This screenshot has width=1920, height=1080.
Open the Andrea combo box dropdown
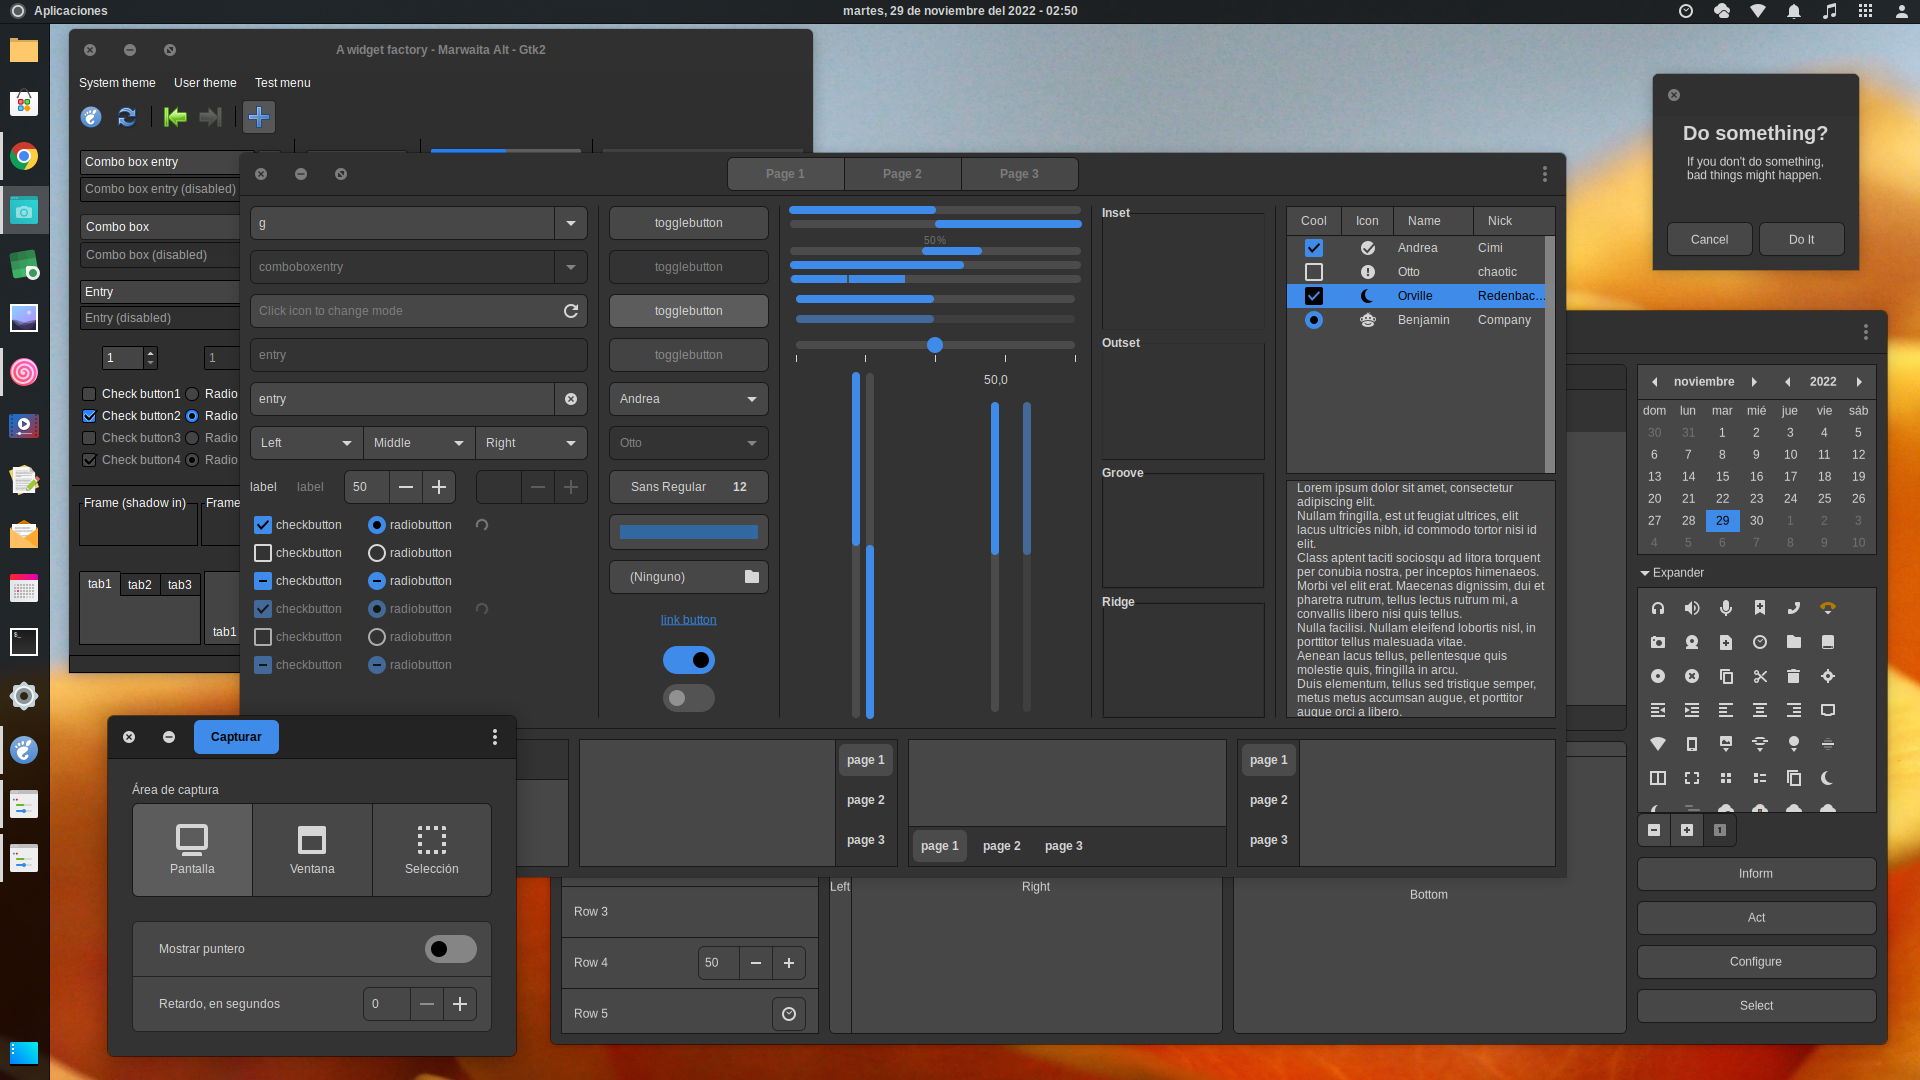[x=688, y=399]
